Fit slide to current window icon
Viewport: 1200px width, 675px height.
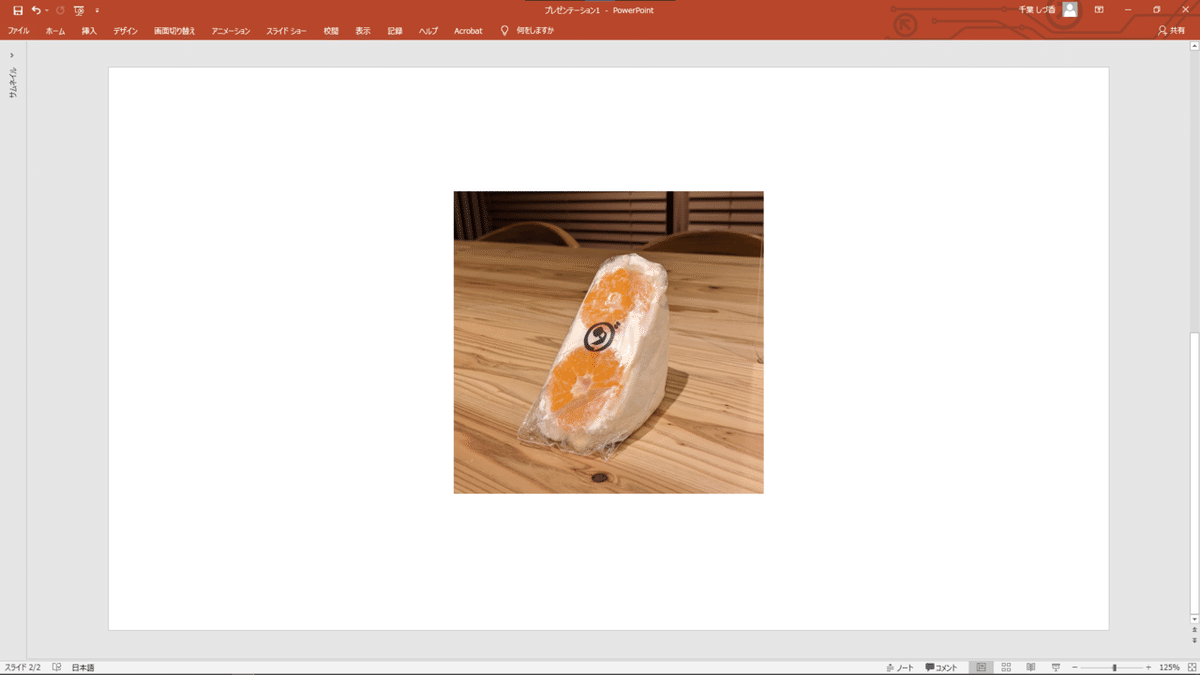pyautogui.click(x=1191, y=667)
